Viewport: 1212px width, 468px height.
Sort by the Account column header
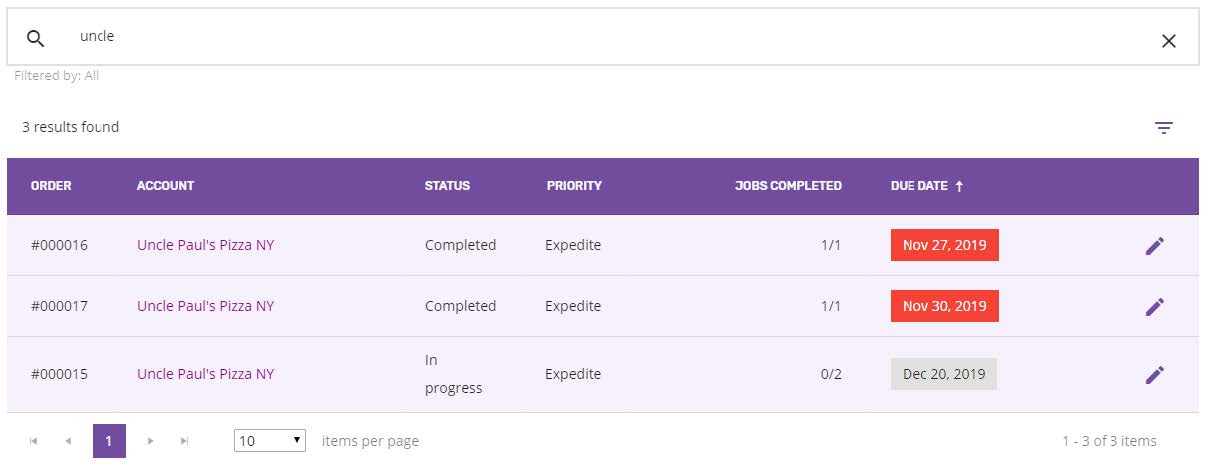point(165,186)
